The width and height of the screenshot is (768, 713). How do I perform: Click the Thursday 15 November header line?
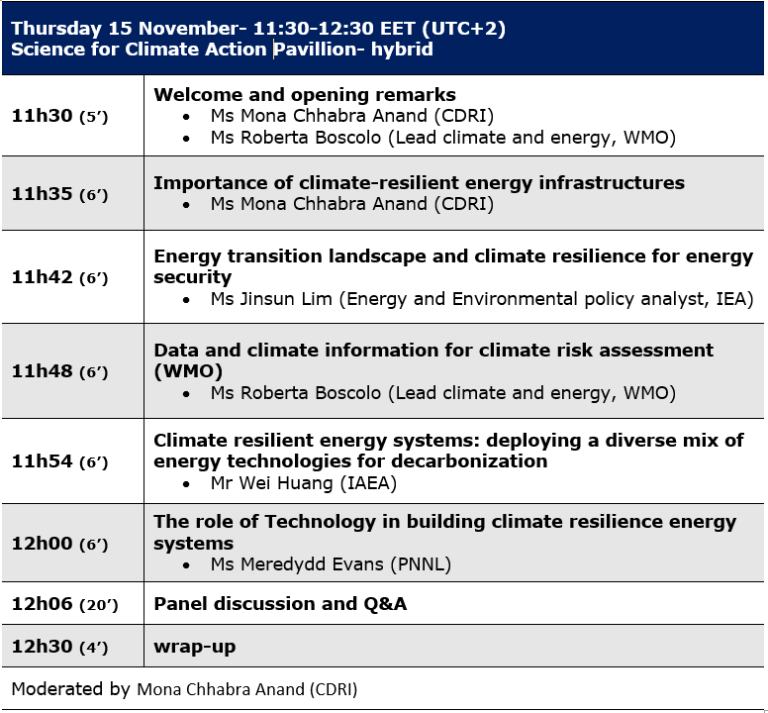pos(258,28)
